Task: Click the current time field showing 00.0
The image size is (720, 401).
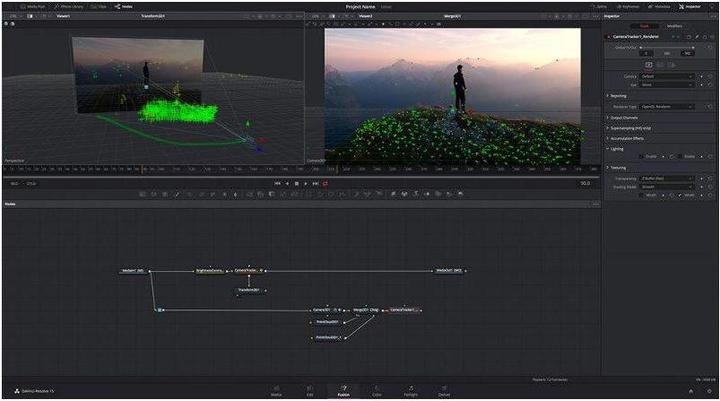Action: click(585, 183)
